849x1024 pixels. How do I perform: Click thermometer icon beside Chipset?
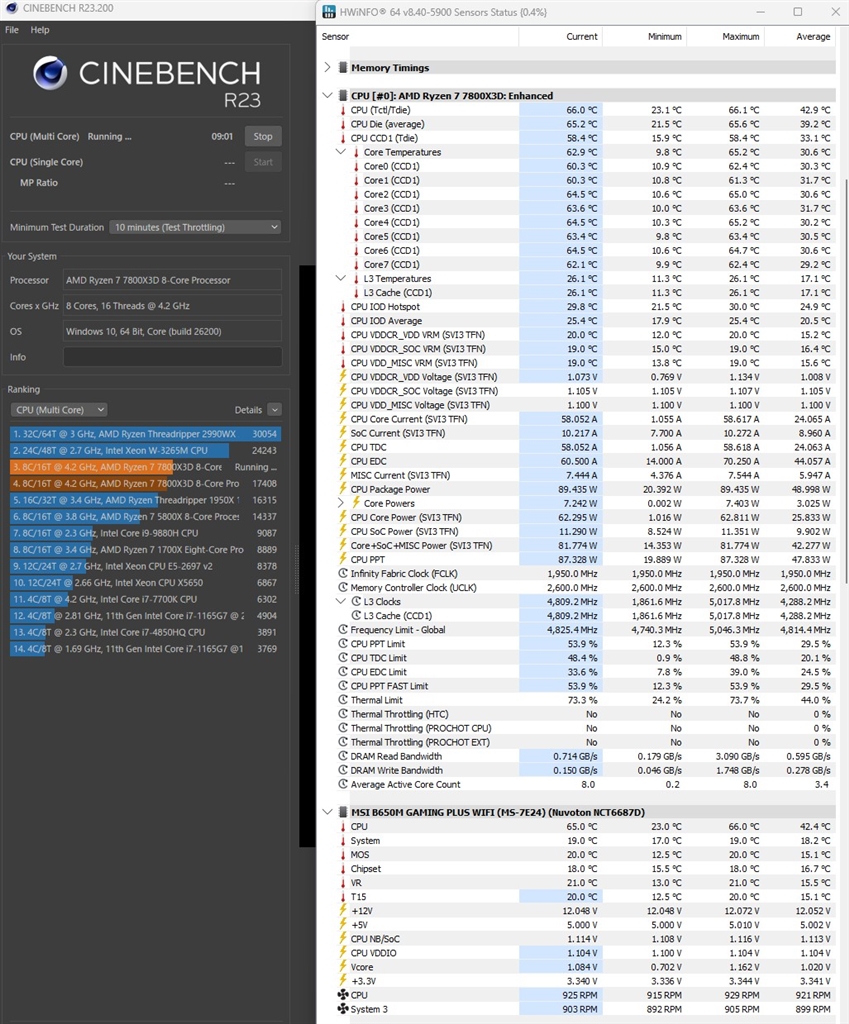tap(343, 869)
